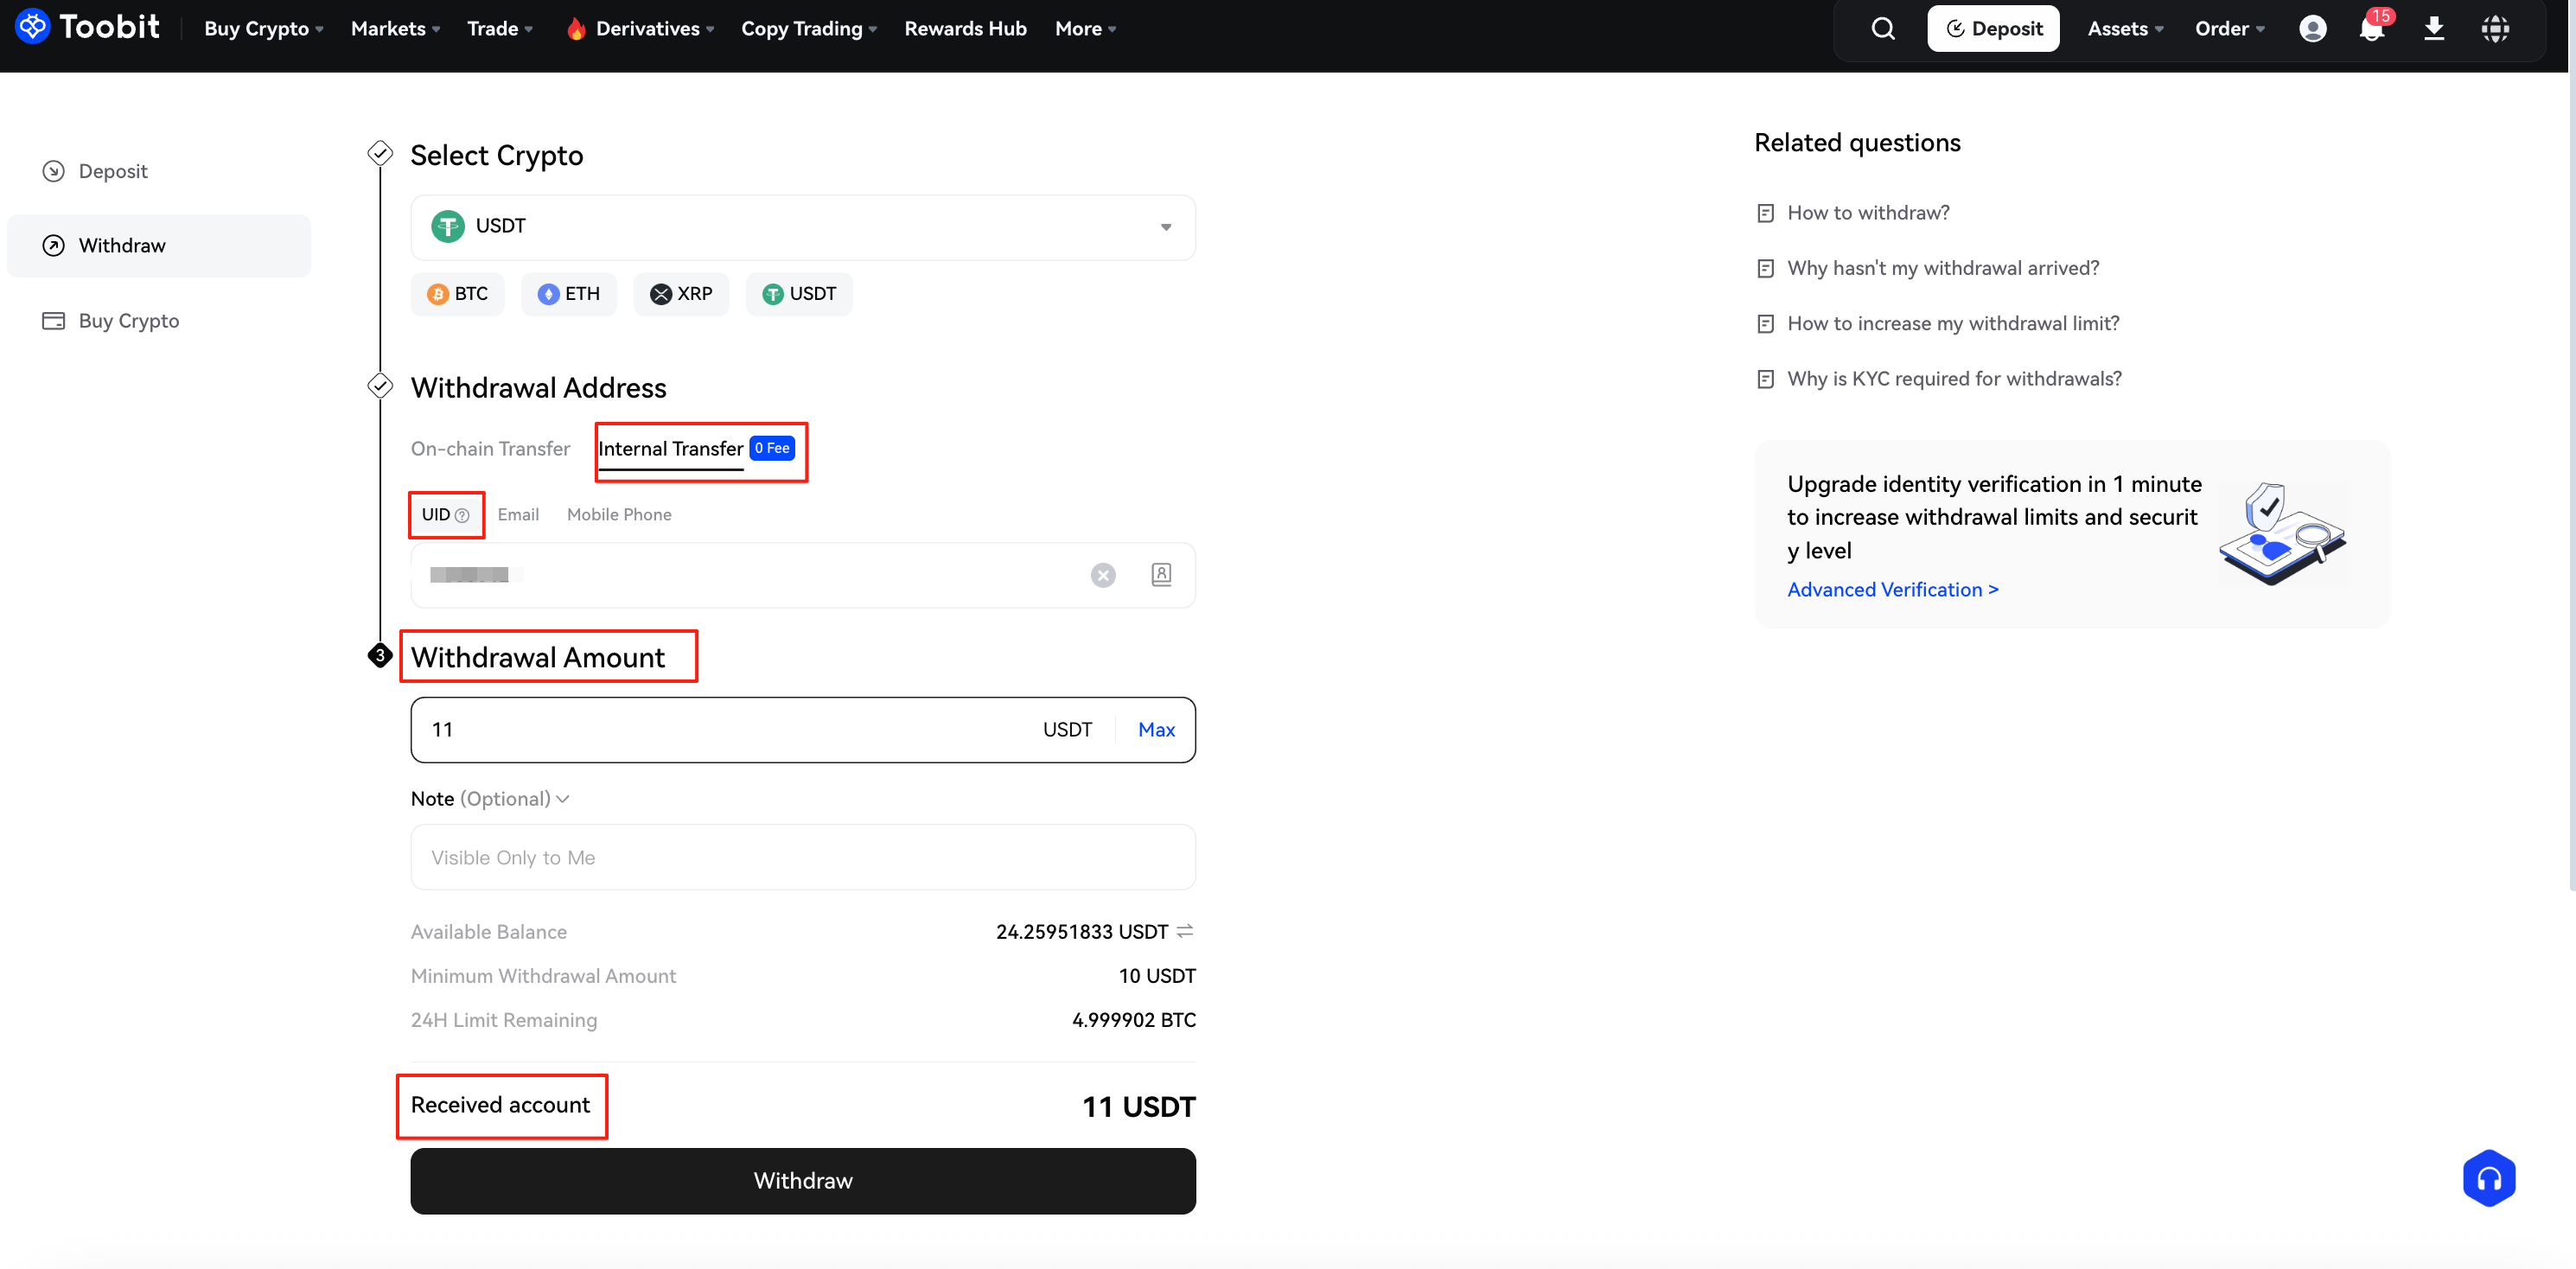2576x1269 pixels.
Task: Open the Derivatives menu
Action: 647,28
